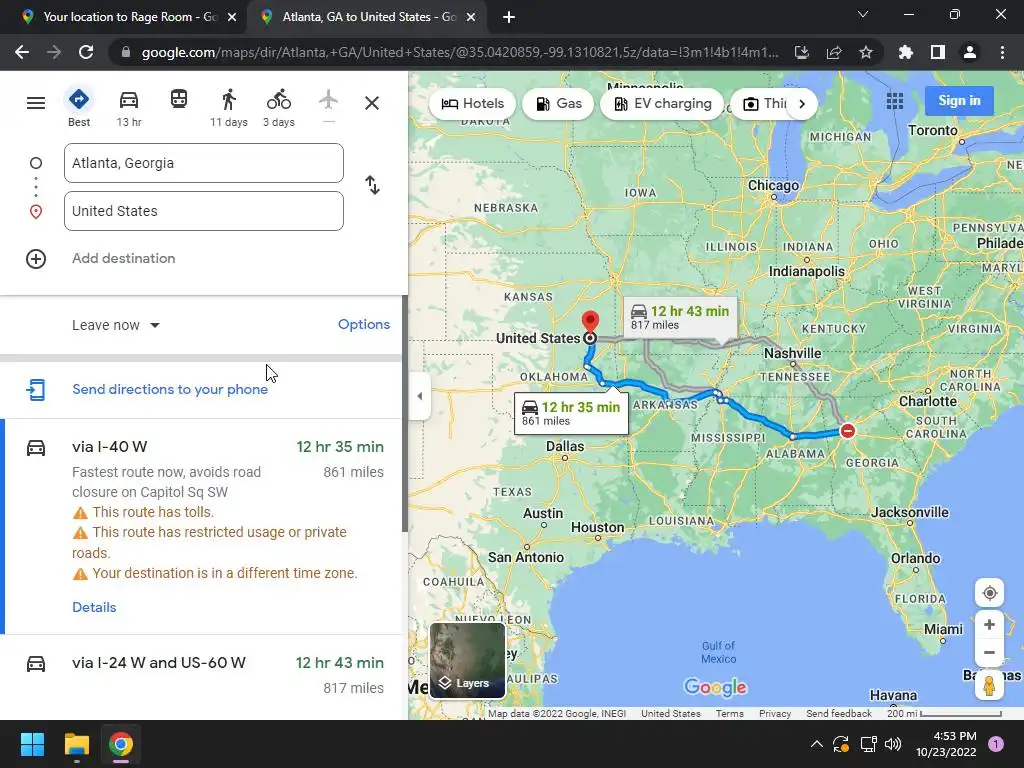1024x768 pixels.
Task: Open the Chrome three-dot menu
Action: (x=1002, y=52)
